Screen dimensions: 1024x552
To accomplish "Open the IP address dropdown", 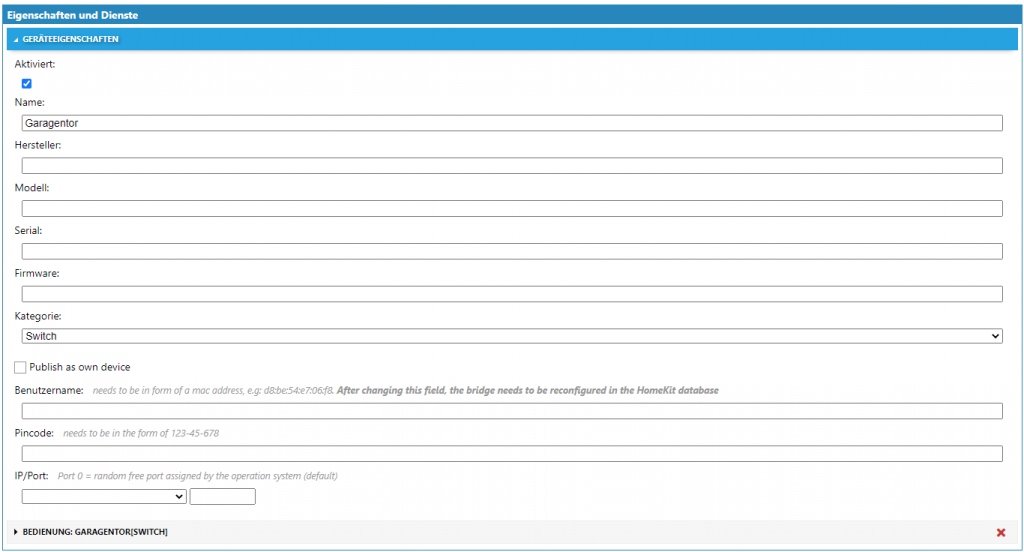I will 104,496.
